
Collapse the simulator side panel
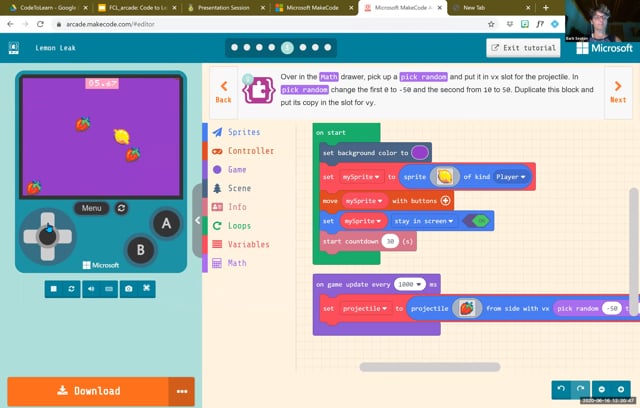[x=197, y=220]
